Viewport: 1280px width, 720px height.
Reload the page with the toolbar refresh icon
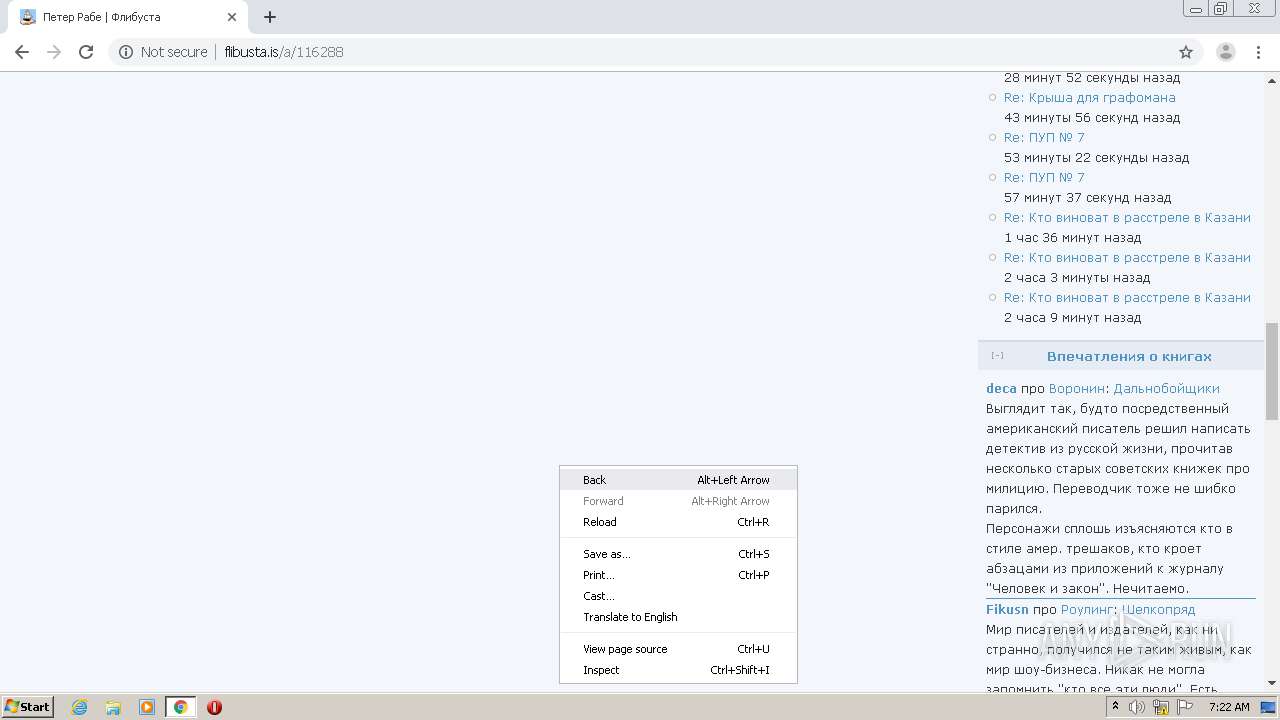pos(86,52)
